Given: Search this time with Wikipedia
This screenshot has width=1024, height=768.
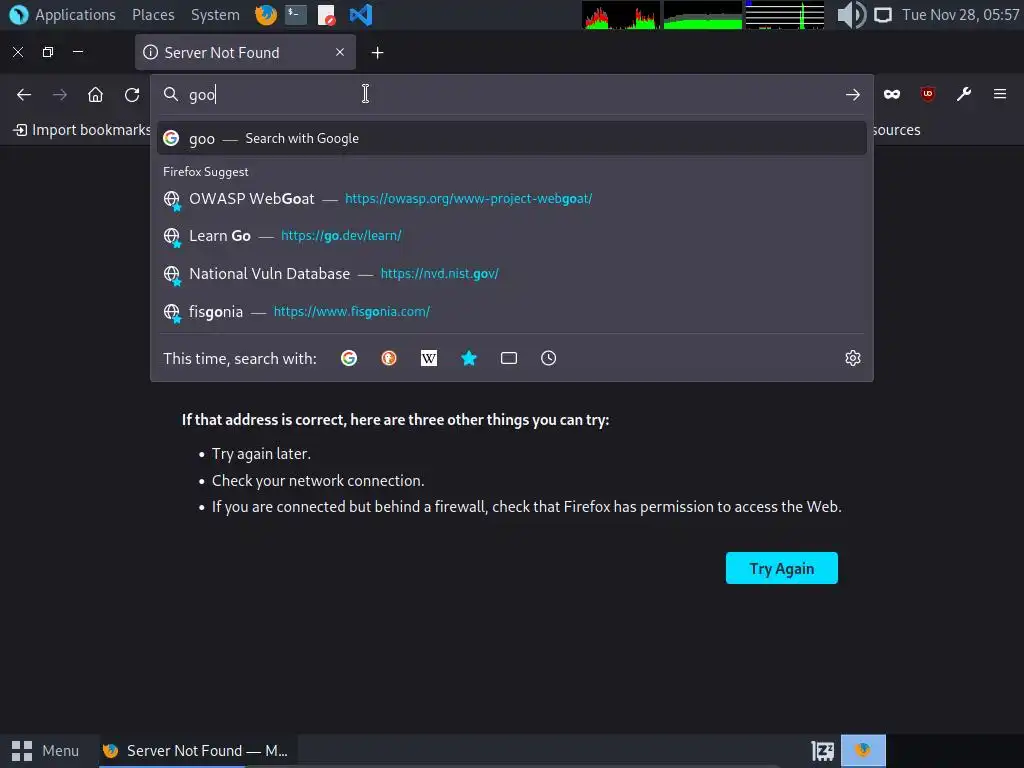Looking at the screenshot, I should tap(428, 358).
